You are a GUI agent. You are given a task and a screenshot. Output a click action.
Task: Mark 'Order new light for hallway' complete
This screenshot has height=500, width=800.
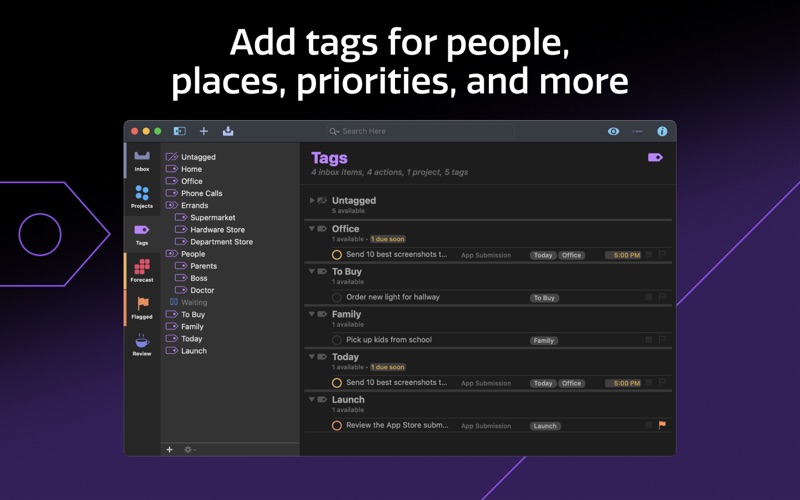(x=337, y=298)
